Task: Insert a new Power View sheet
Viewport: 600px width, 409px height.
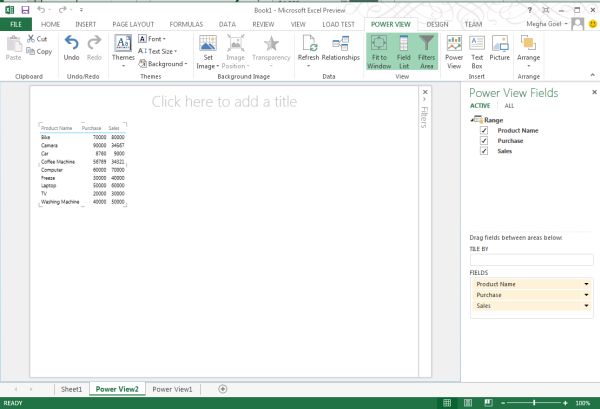Action: click(454, 52)
